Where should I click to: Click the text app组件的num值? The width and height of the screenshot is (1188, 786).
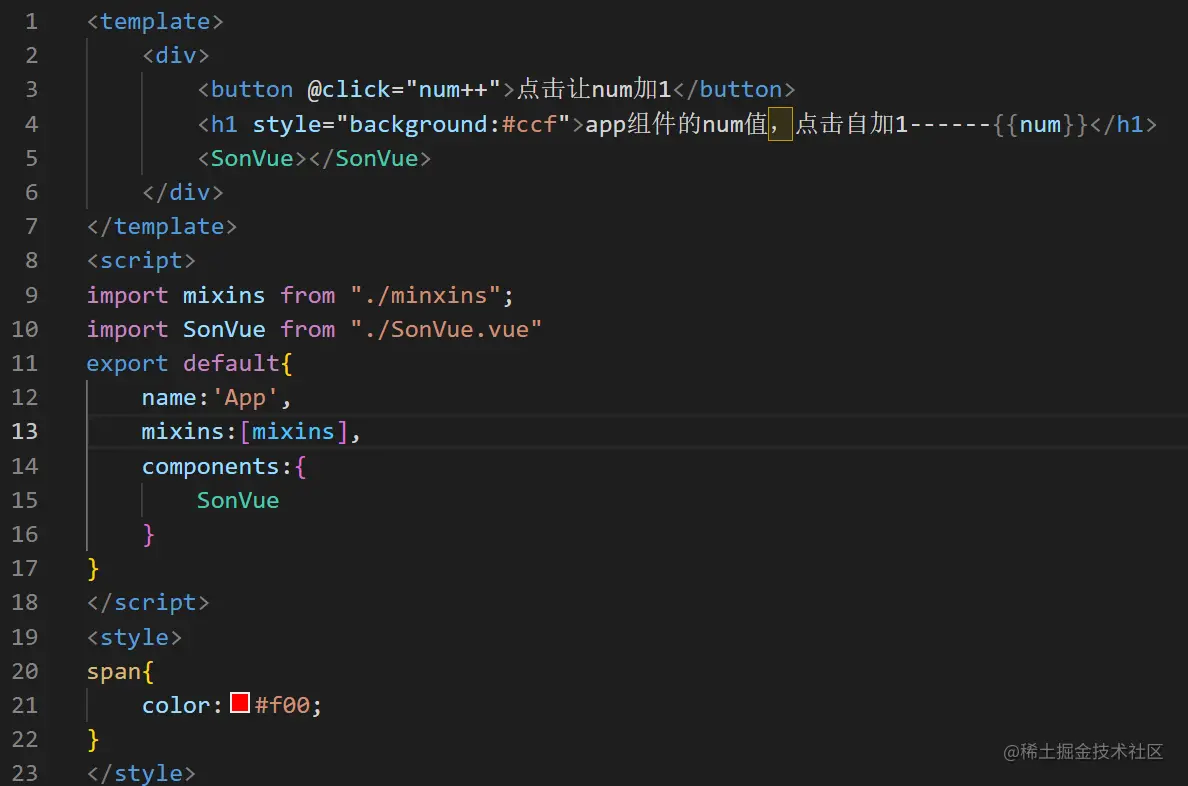[677, 124]
